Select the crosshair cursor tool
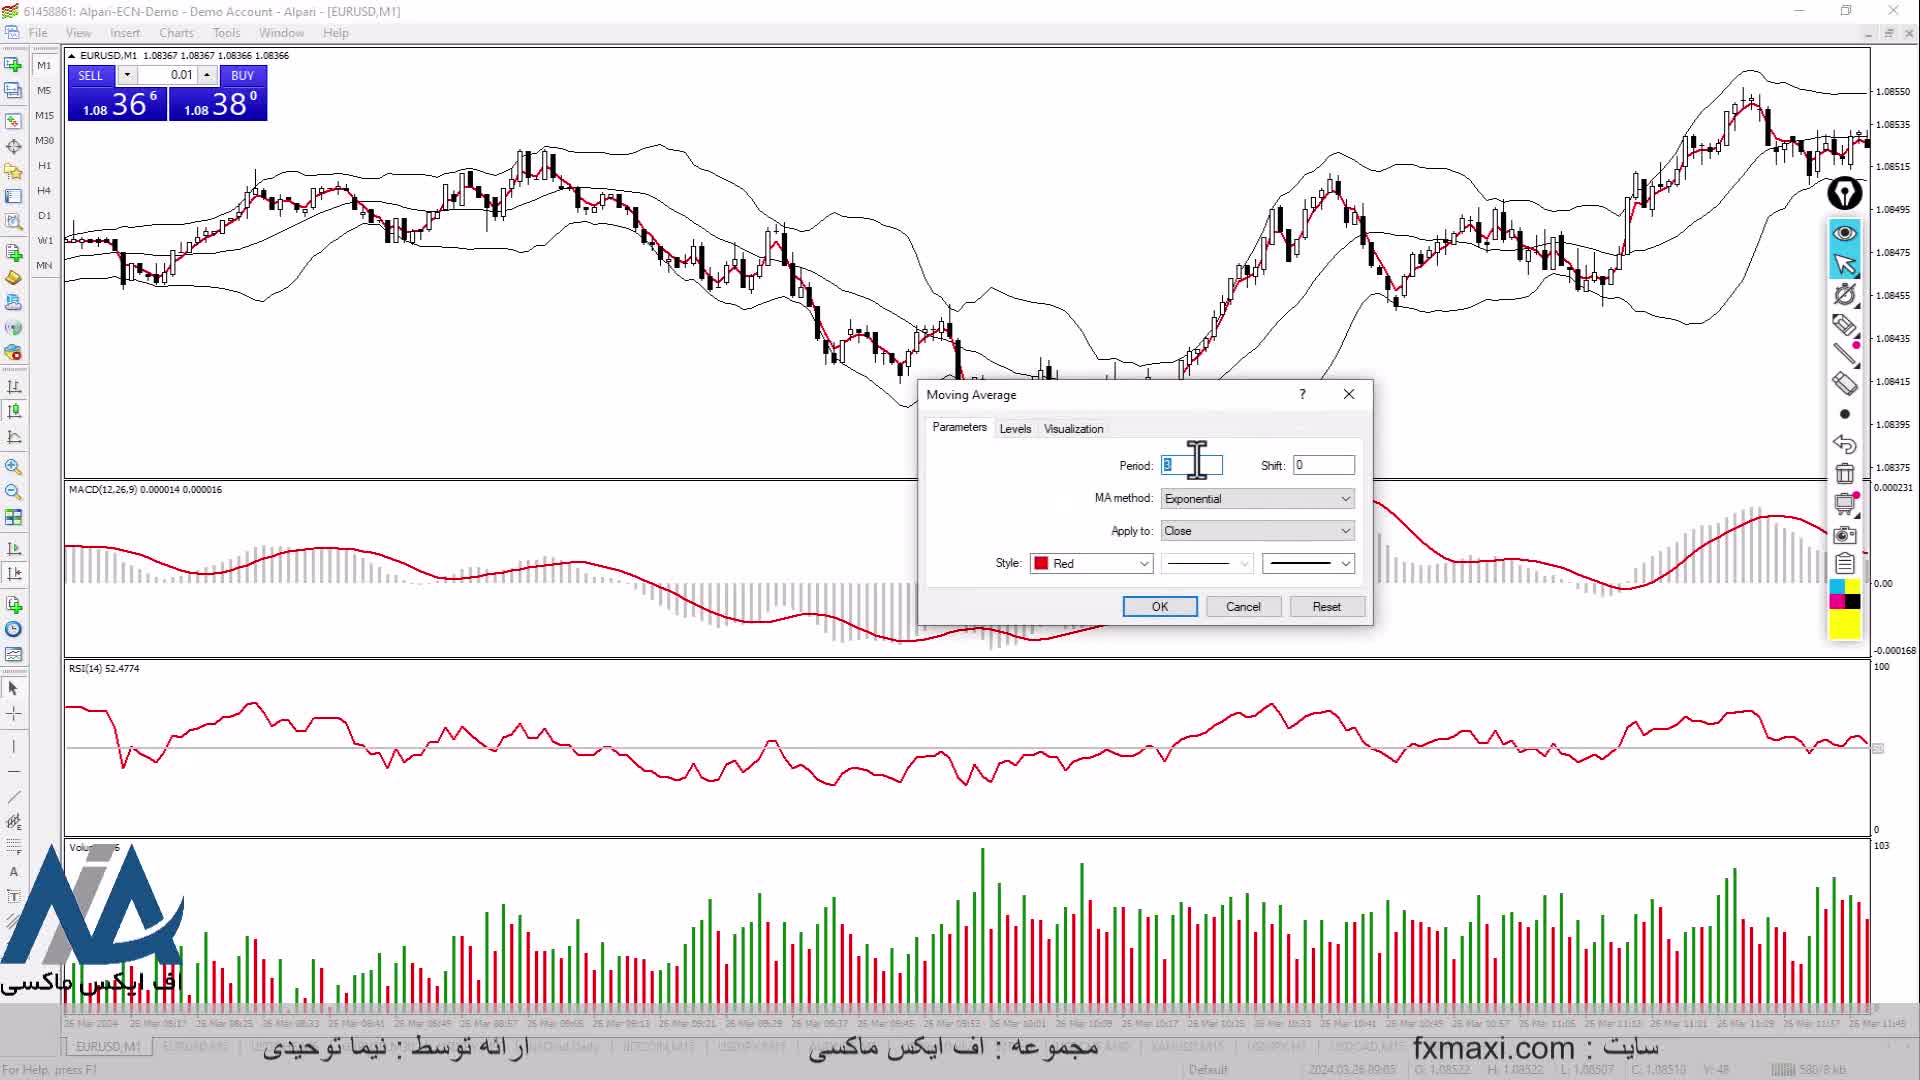The image size is (1920, 1080). click(13, 714)
